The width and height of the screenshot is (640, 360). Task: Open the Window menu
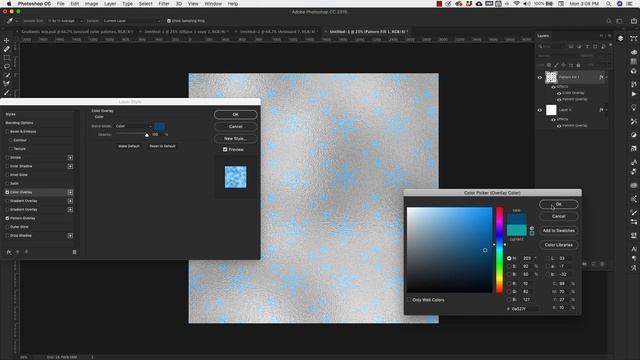(x=213, y=4)
